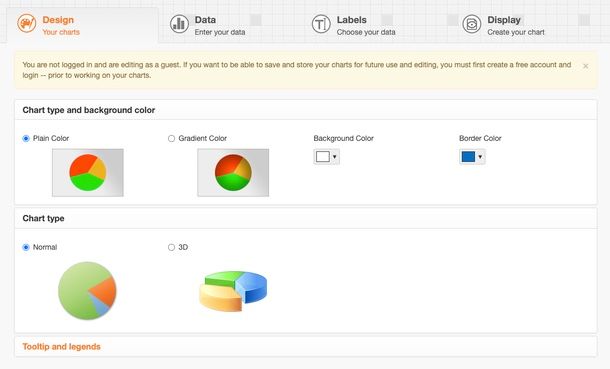Click the Design palette icon
This screenshot has height=369, width=610.
coord(27,24)
